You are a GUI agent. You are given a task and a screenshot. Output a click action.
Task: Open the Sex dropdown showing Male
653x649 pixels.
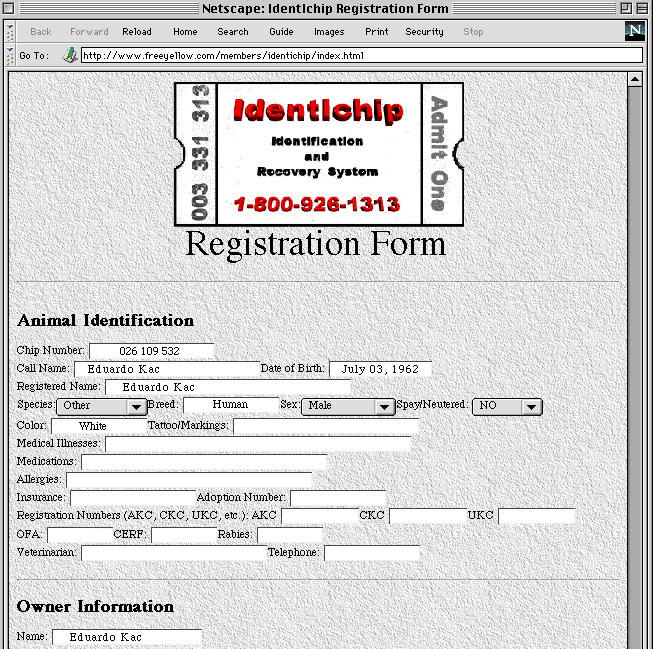pyautogui.click(x=348, y=406)
